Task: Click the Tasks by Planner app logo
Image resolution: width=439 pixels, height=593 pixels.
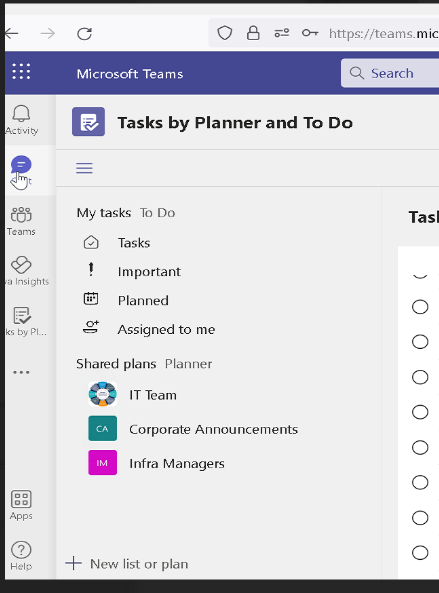Action: (x=88, y=122)
